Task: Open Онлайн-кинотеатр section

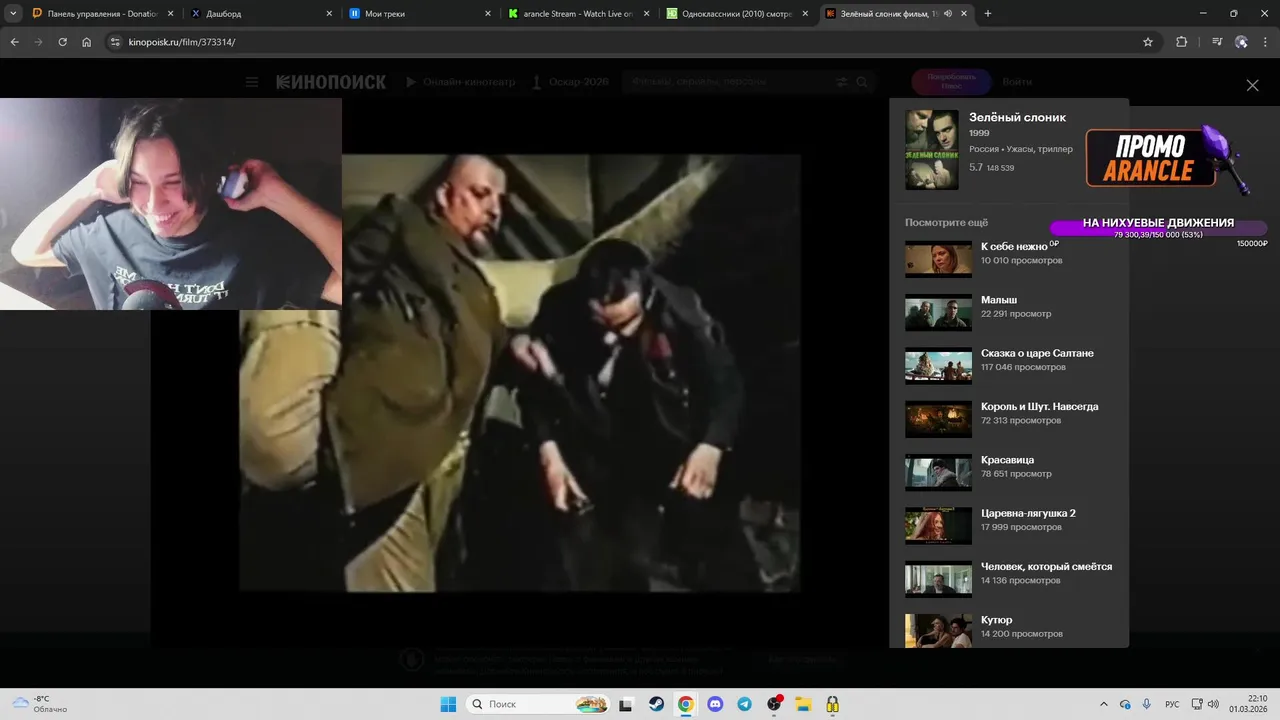Action: [x=460, y=82]
